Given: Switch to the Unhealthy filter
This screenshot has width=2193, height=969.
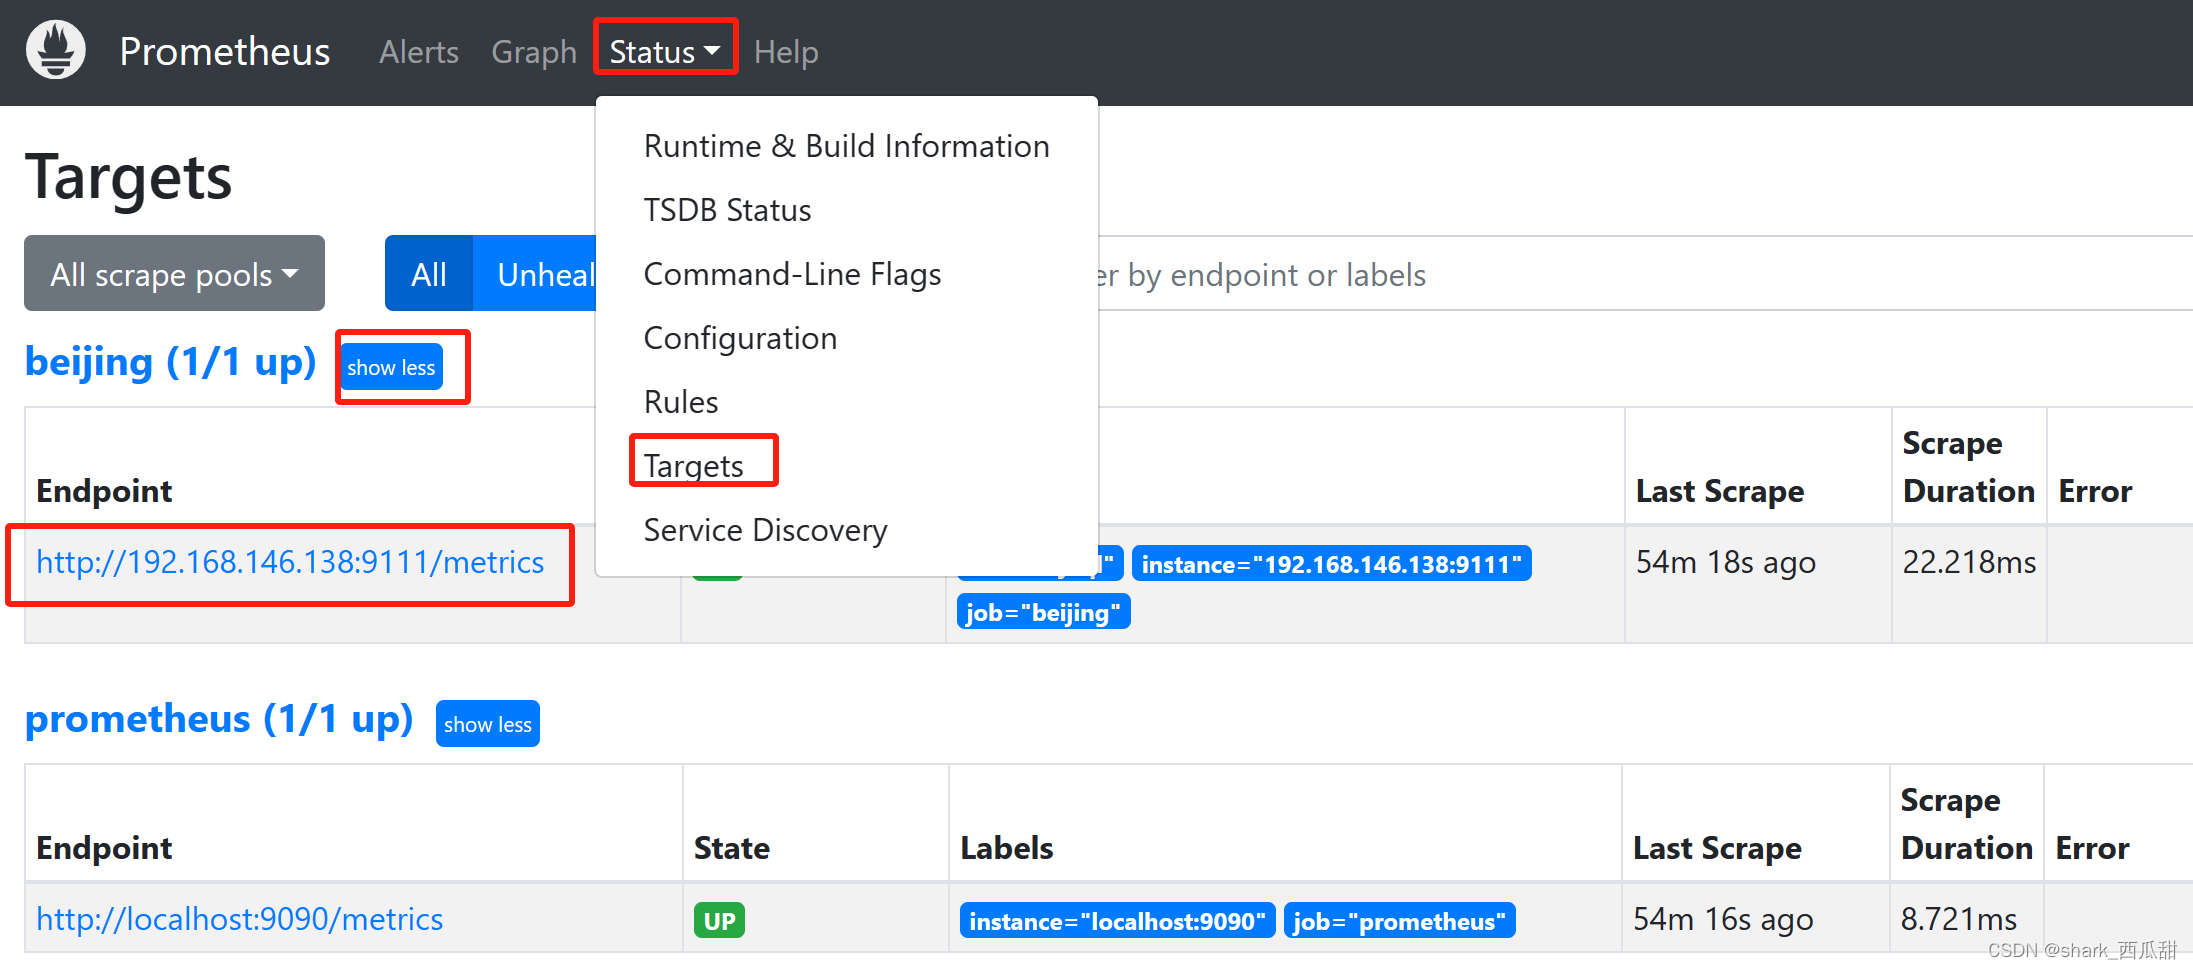Looking at the screenshot, I should pyautogui.click(x=535, y=274).
